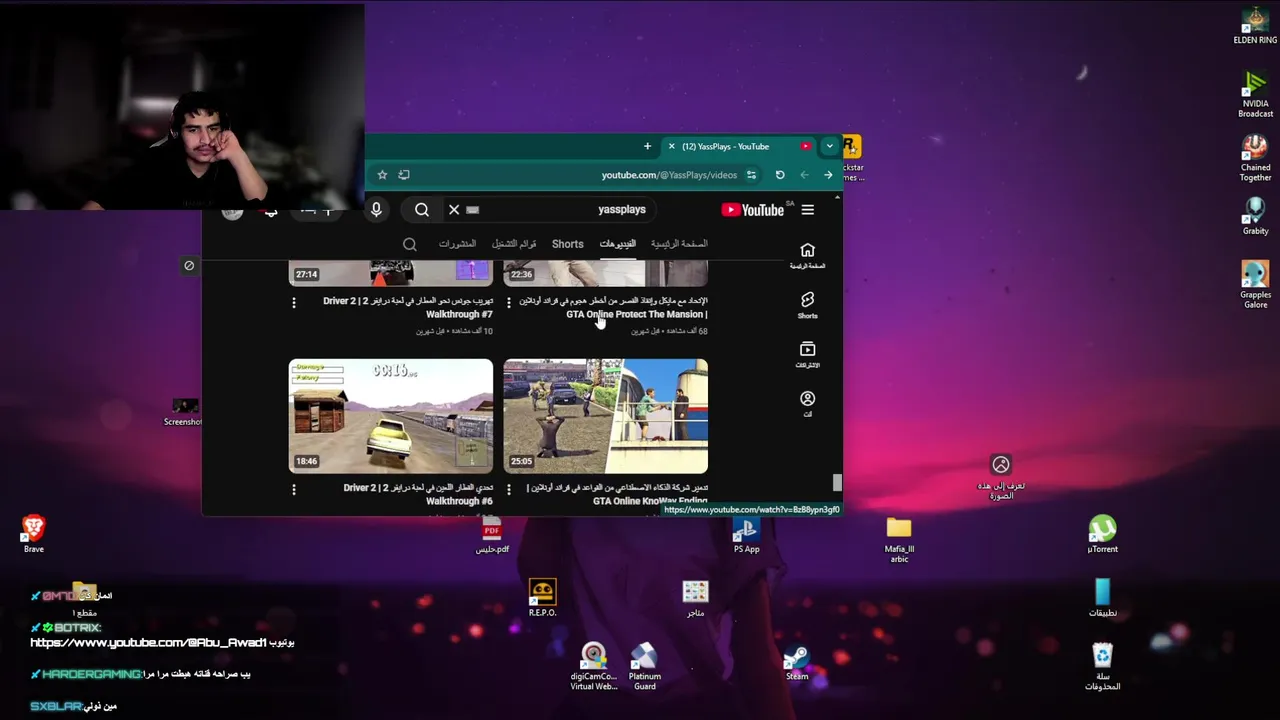The image size is (1280, 720).
Task: Open the PDF file on the desktop
Action: [x=492, y=537]
